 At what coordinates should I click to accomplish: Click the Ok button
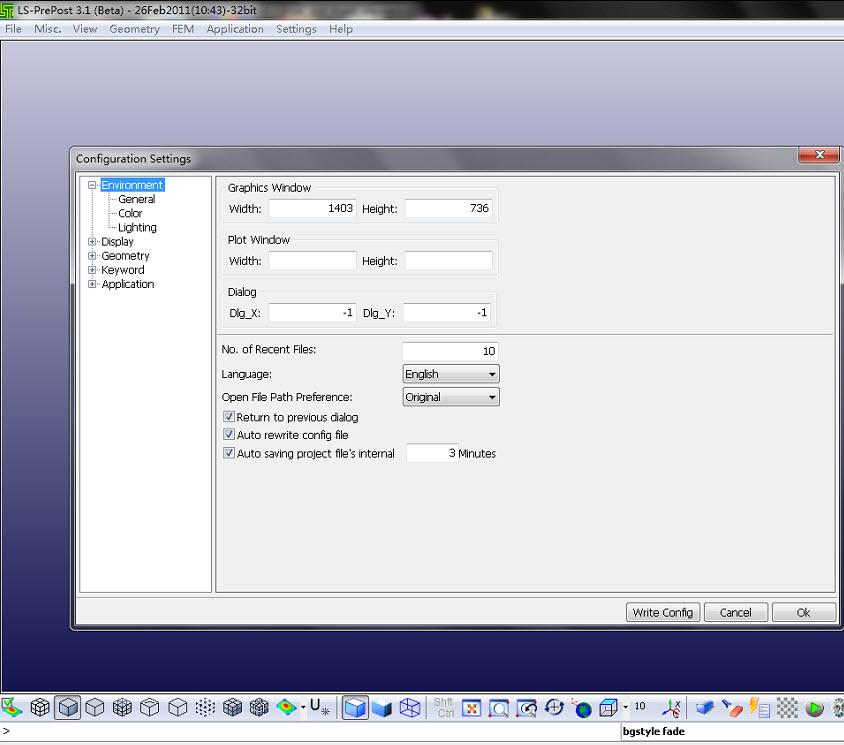(804, 613)
